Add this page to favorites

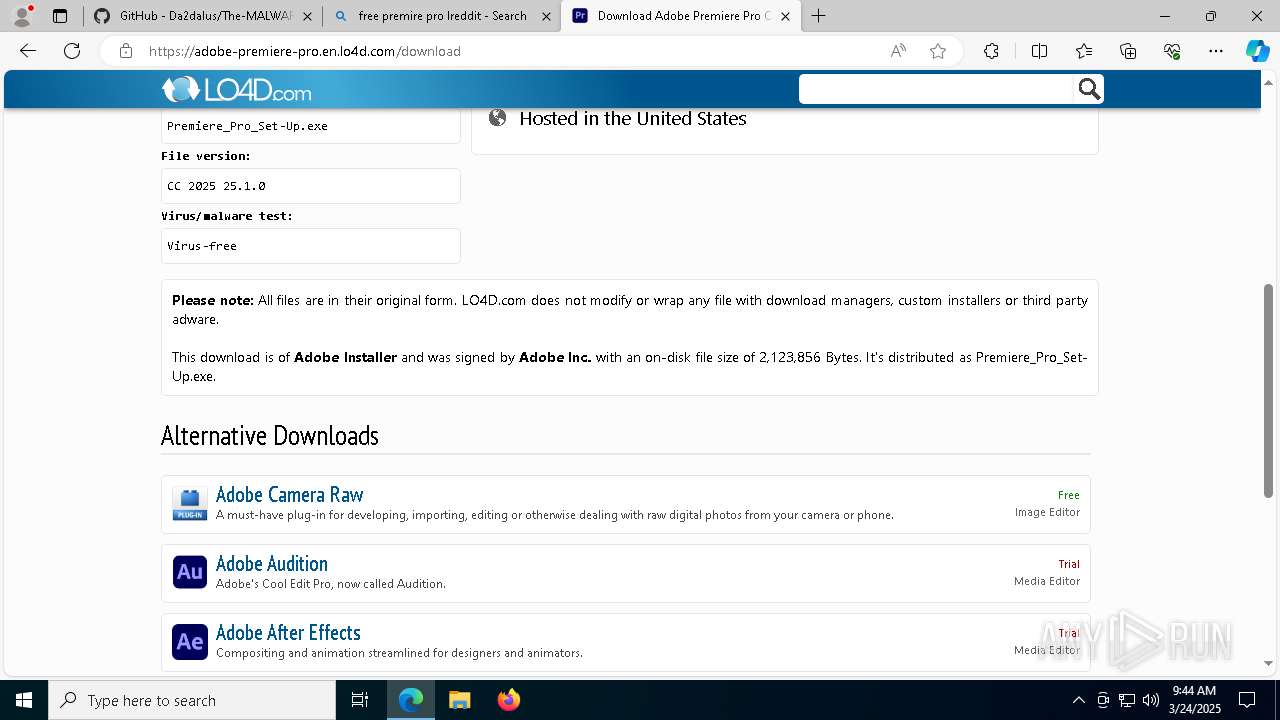pos(938,51)
